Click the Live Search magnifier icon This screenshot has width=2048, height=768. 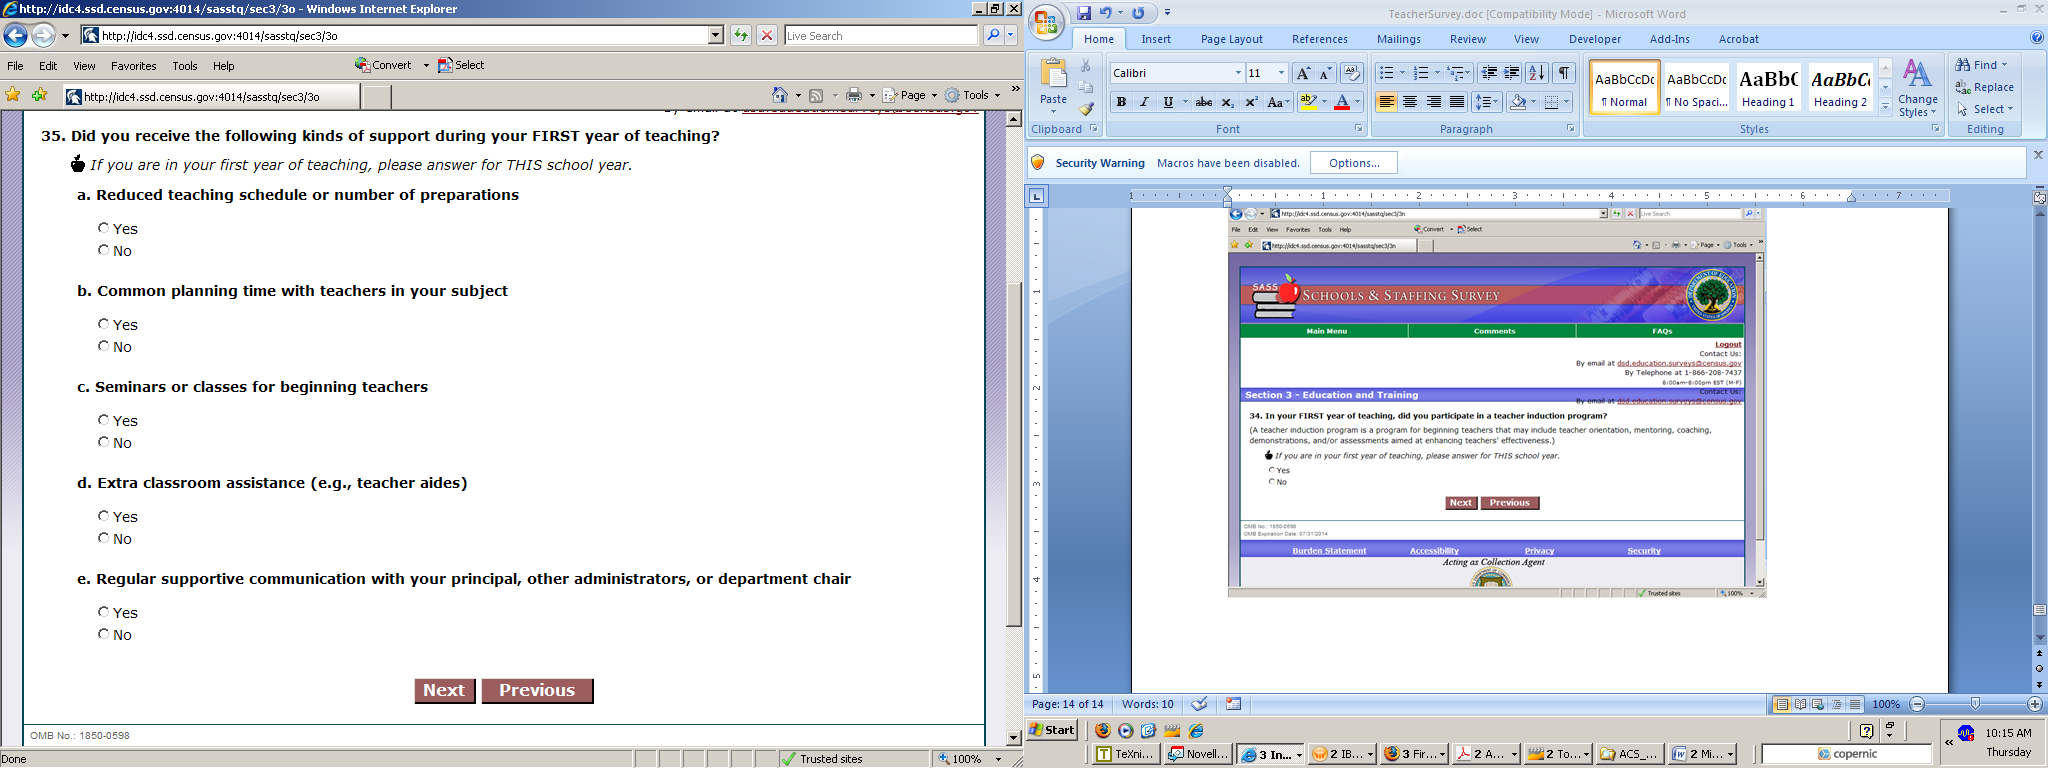coord(992,35)
